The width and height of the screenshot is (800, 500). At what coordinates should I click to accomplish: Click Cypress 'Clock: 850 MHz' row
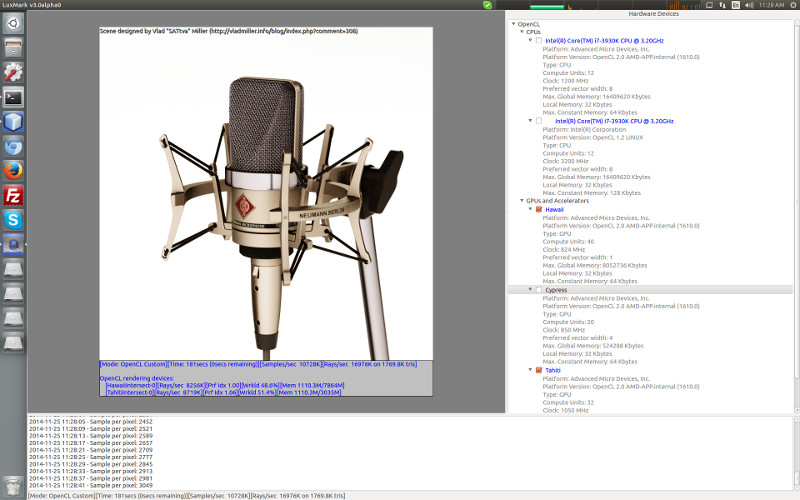click(563, 330)
